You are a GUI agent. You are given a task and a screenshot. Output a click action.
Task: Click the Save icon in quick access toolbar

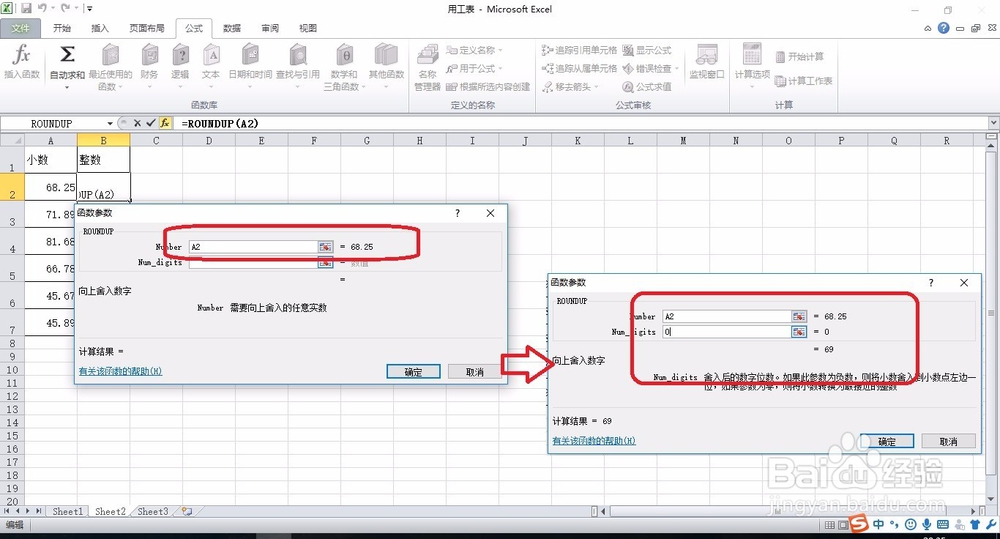point(26,8)
